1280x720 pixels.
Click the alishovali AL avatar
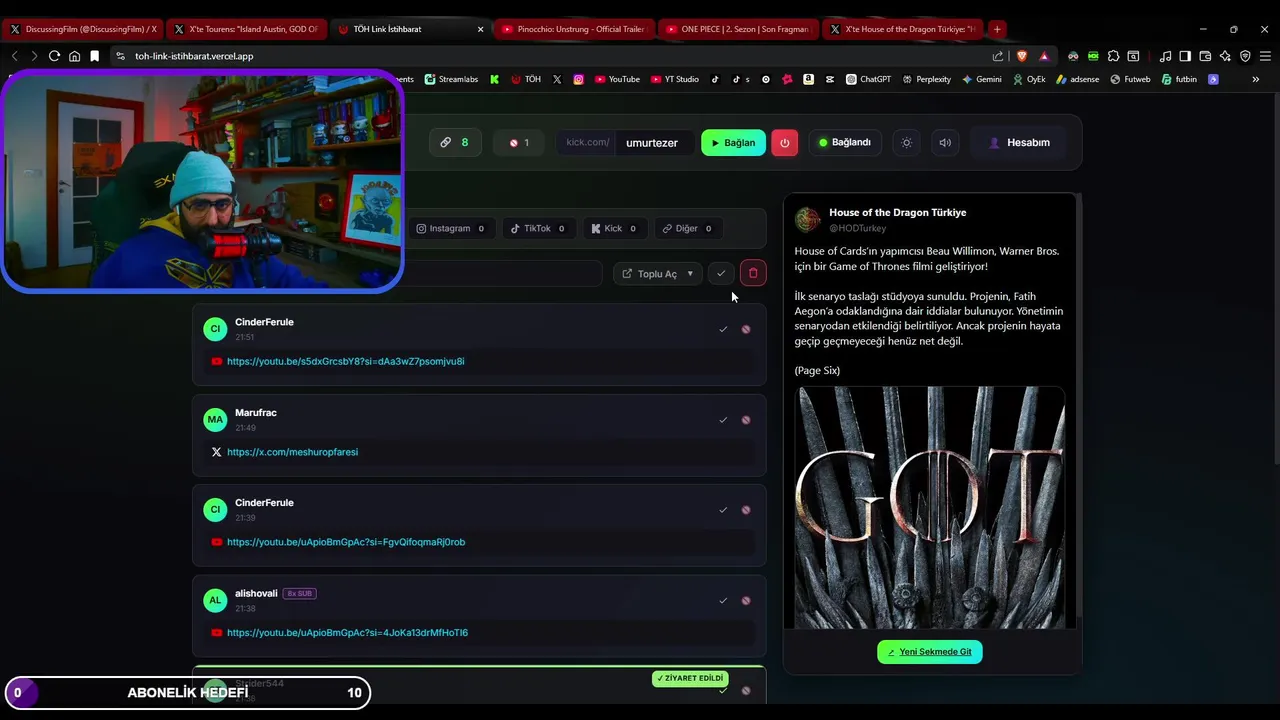click(215, 601)
